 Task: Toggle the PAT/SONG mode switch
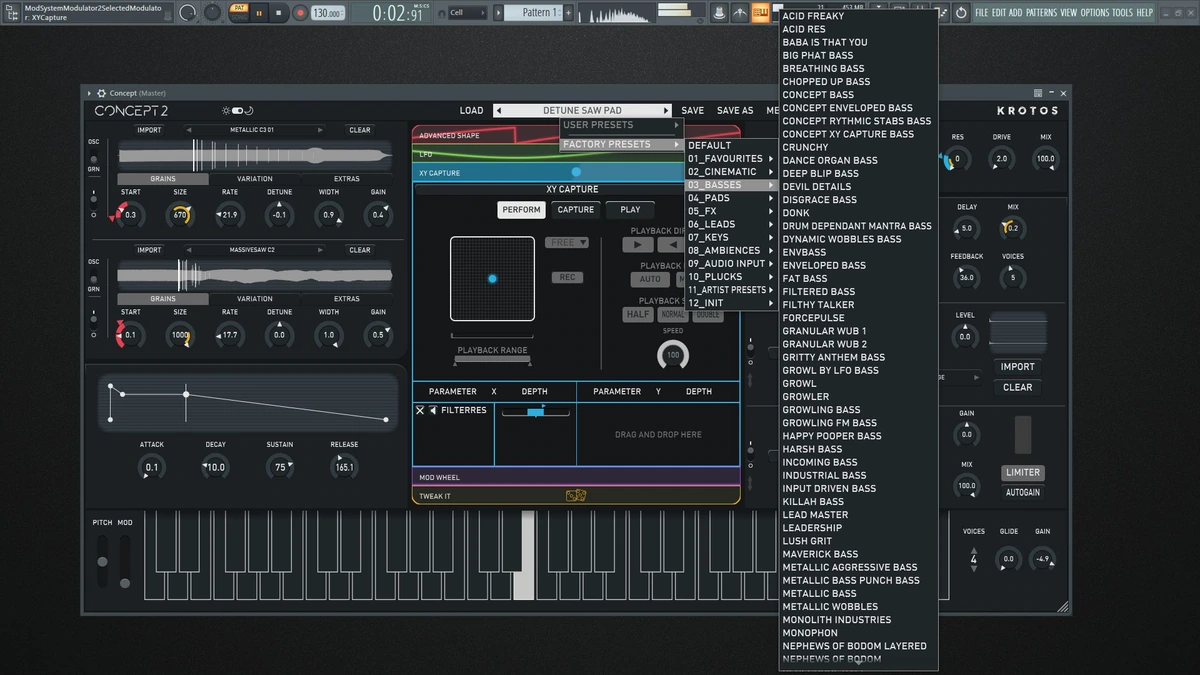tap(238, 13)
